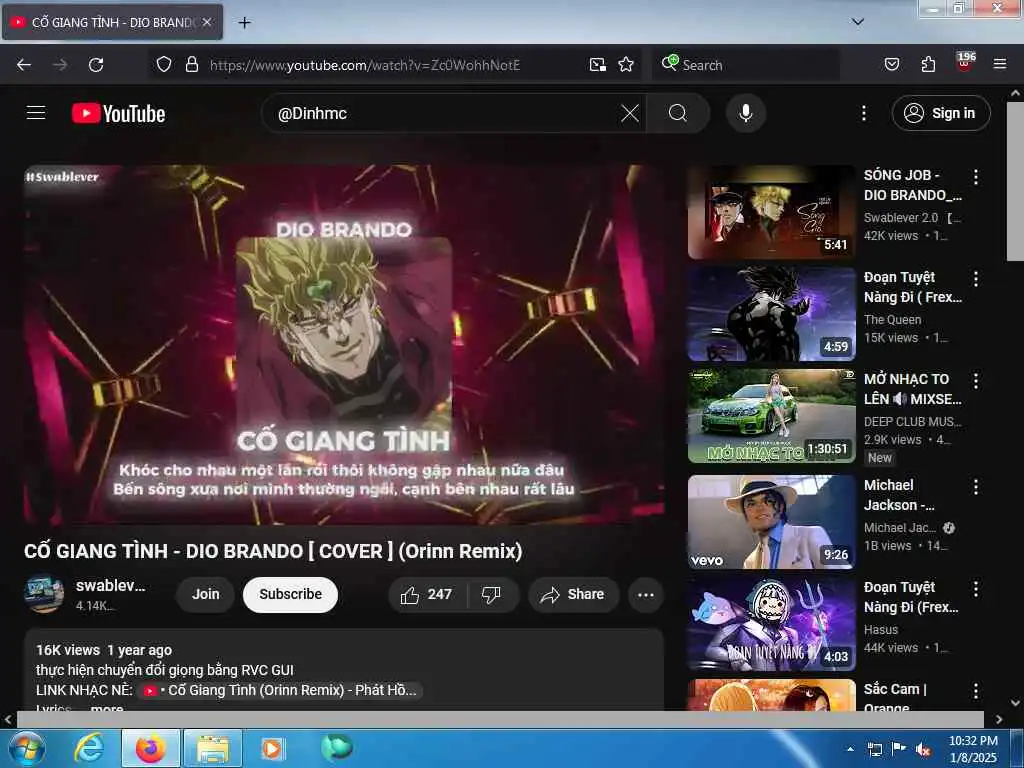Click the video player showing DIO BRANDO
This screenshot has height=768, width=1024.
344,344
